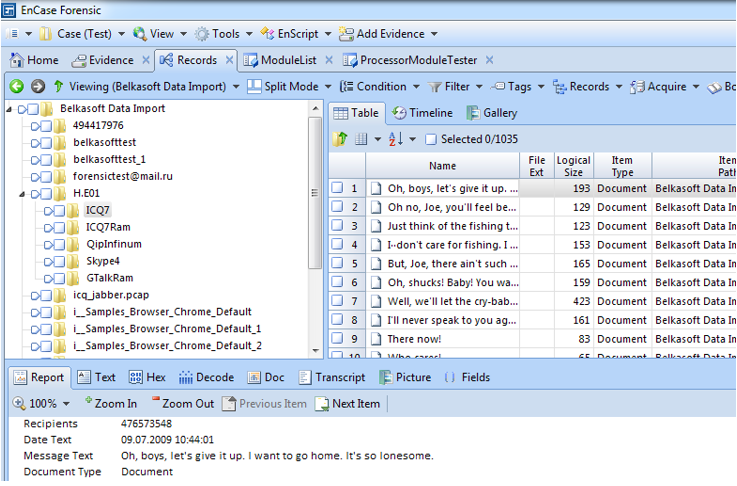Viewport: 737px width, 486px height.
Task: Check the box next to Skype4 folder
Action: click(x=59, y=261)
